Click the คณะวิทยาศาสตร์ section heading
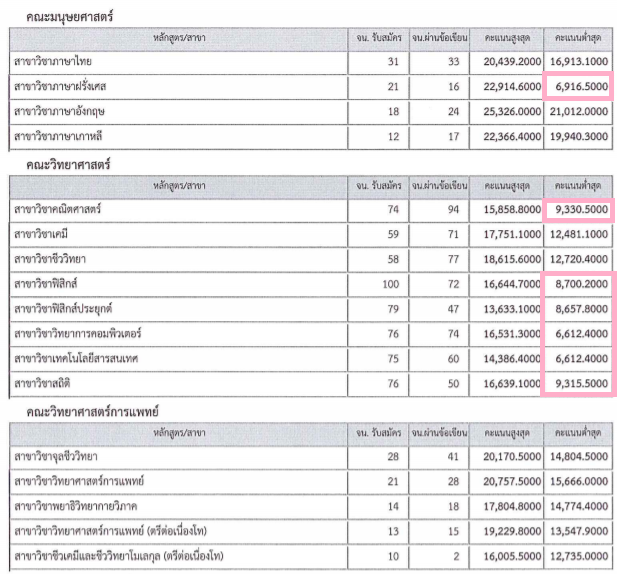The image size is (618, 574). click(68, 164)
